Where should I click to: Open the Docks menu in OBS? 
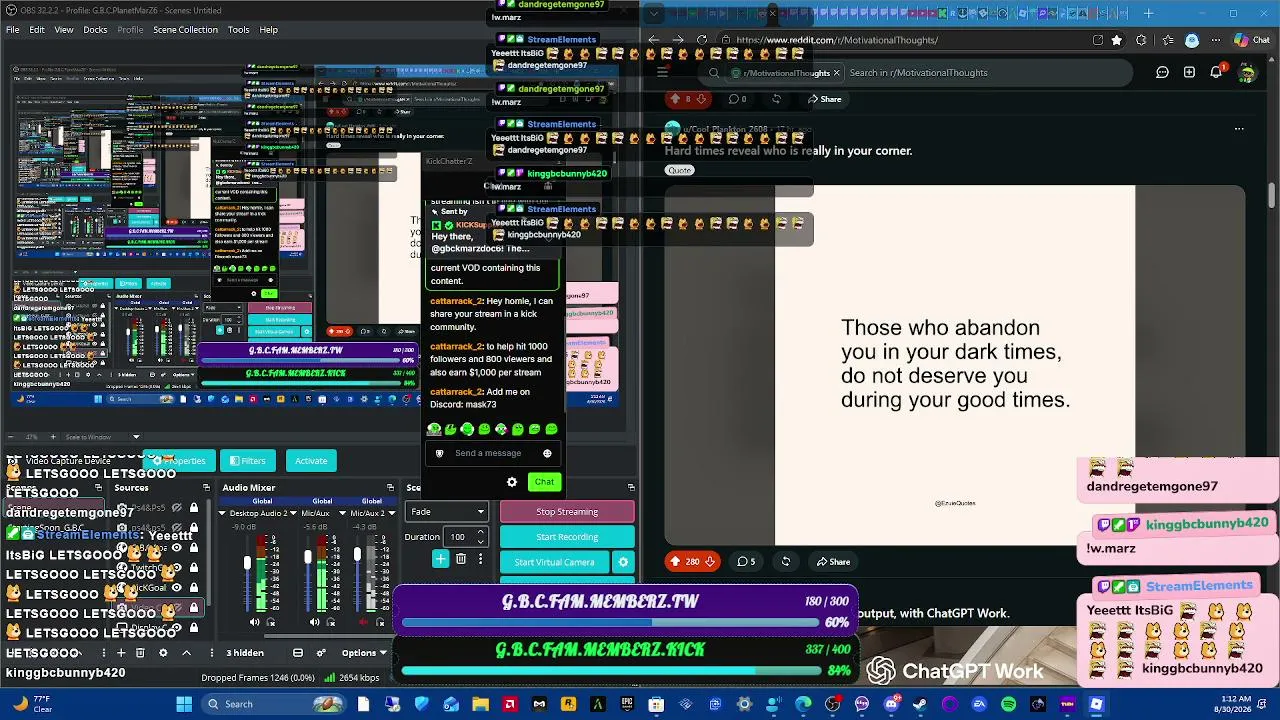tap(95, 30)
